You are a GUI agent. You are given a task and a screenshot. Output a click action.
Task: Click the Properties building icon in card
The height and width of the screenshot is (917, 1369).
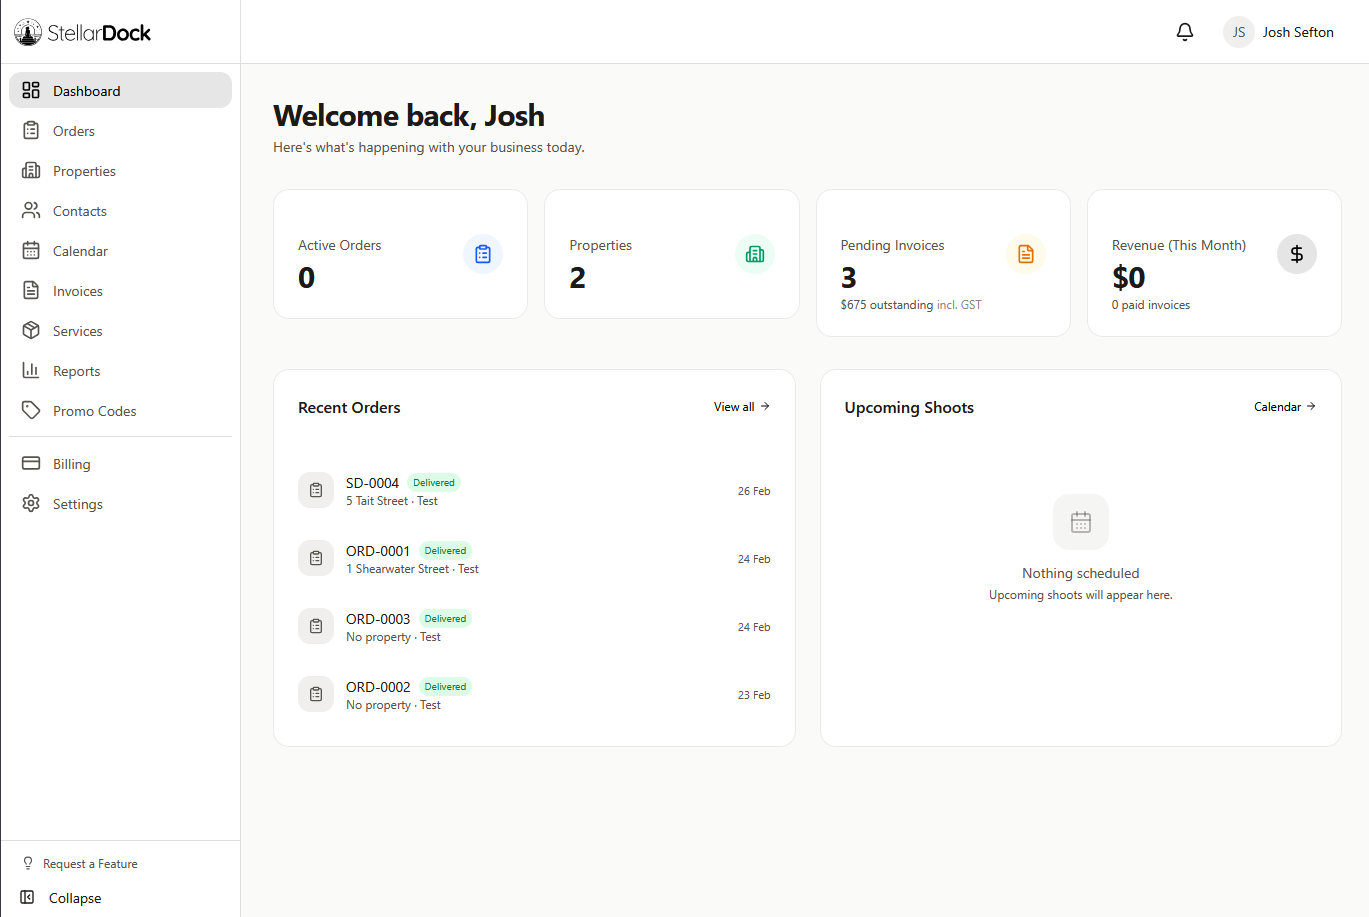point(755,254)
